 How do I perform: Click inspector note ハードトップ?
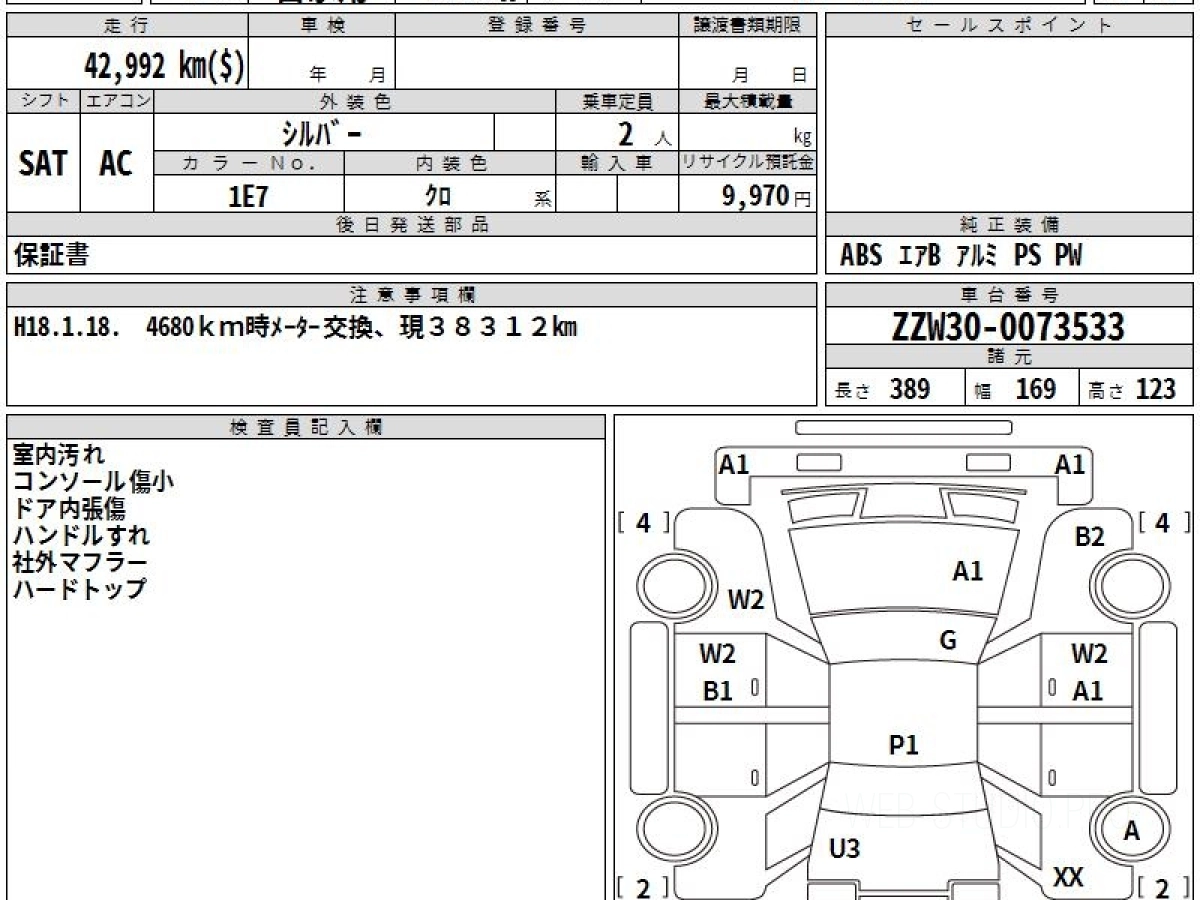(80, 589)
